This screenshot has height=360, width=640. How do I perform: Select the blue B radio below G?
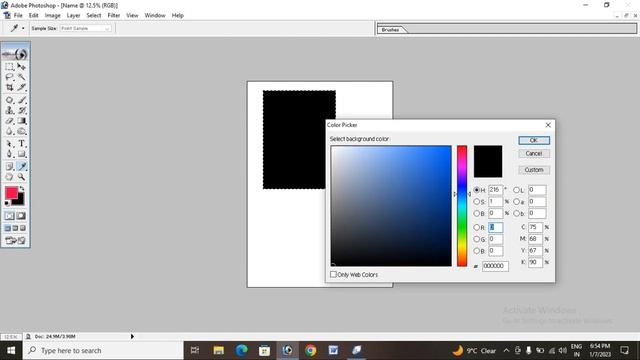476,251
